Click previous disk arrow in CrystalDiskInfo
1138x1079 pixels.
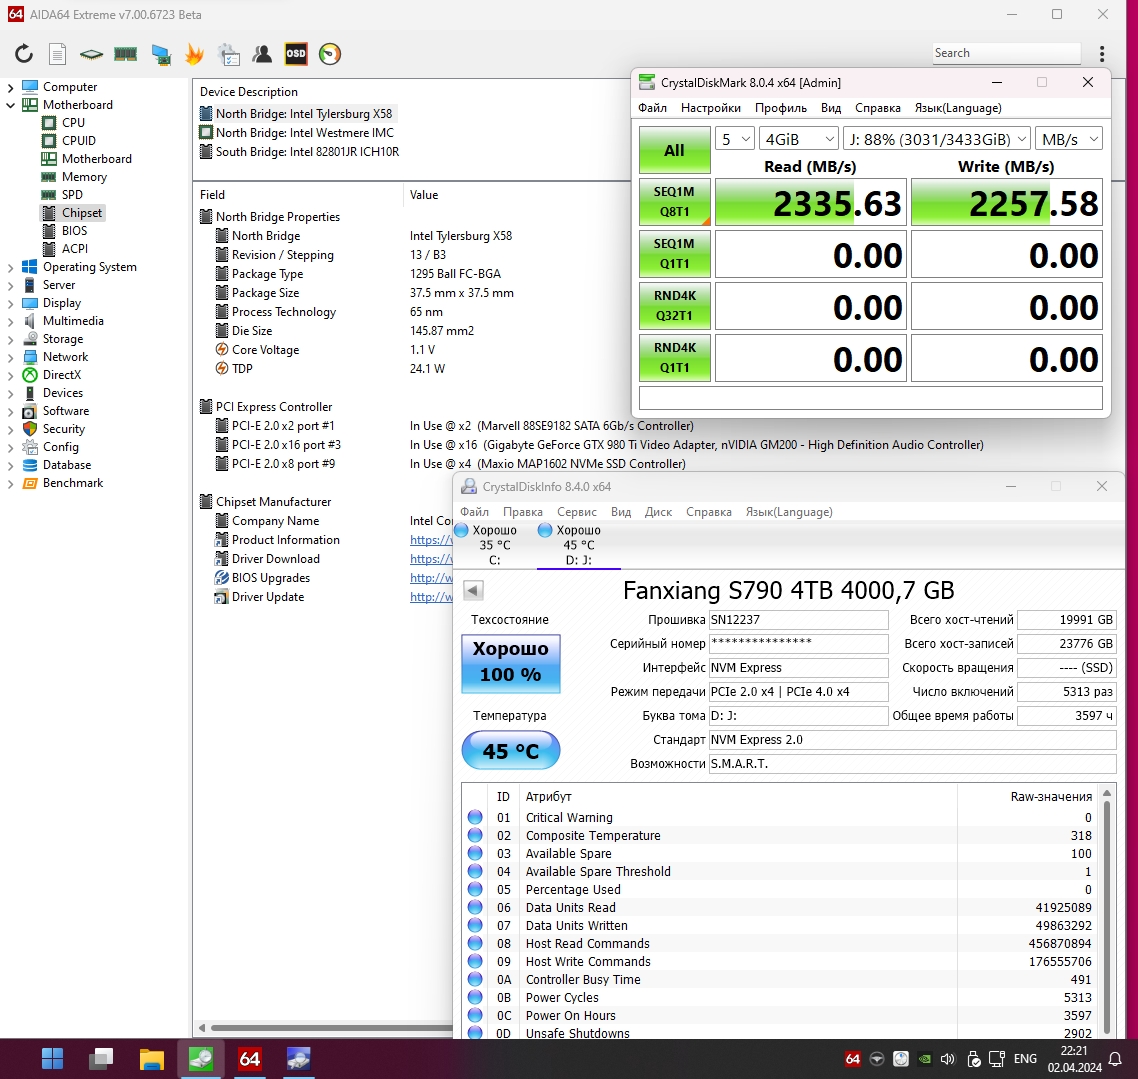pos(474,590)
